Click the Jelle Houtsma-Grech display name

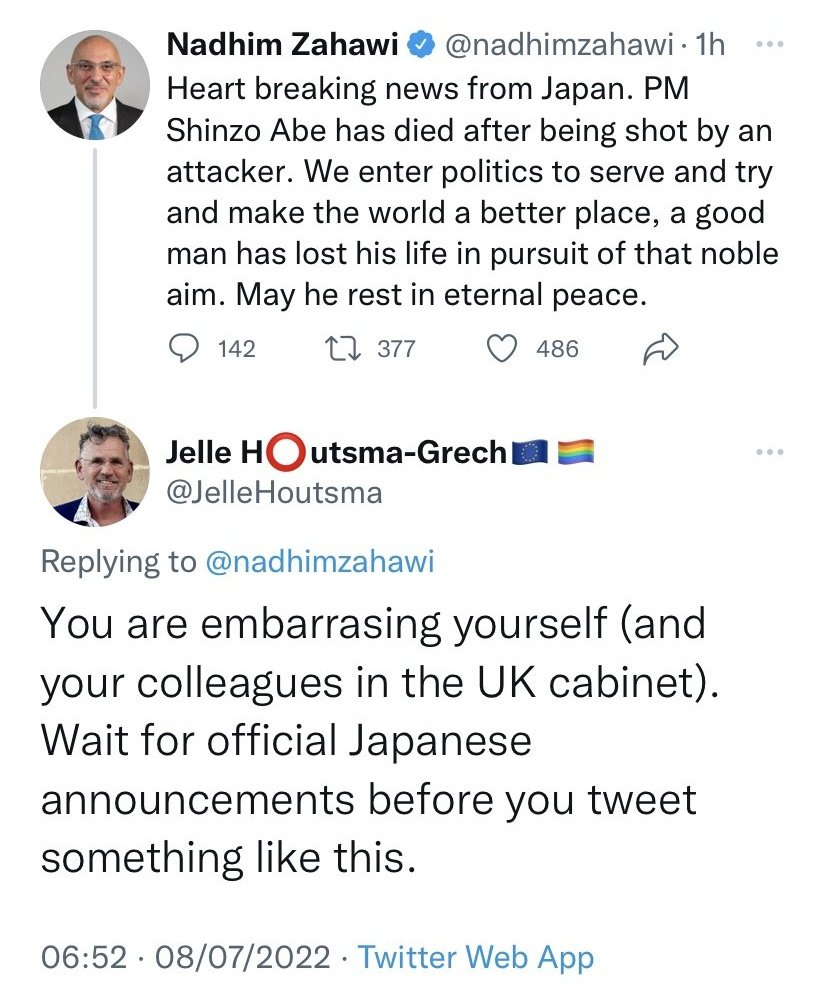click(336, 453)
